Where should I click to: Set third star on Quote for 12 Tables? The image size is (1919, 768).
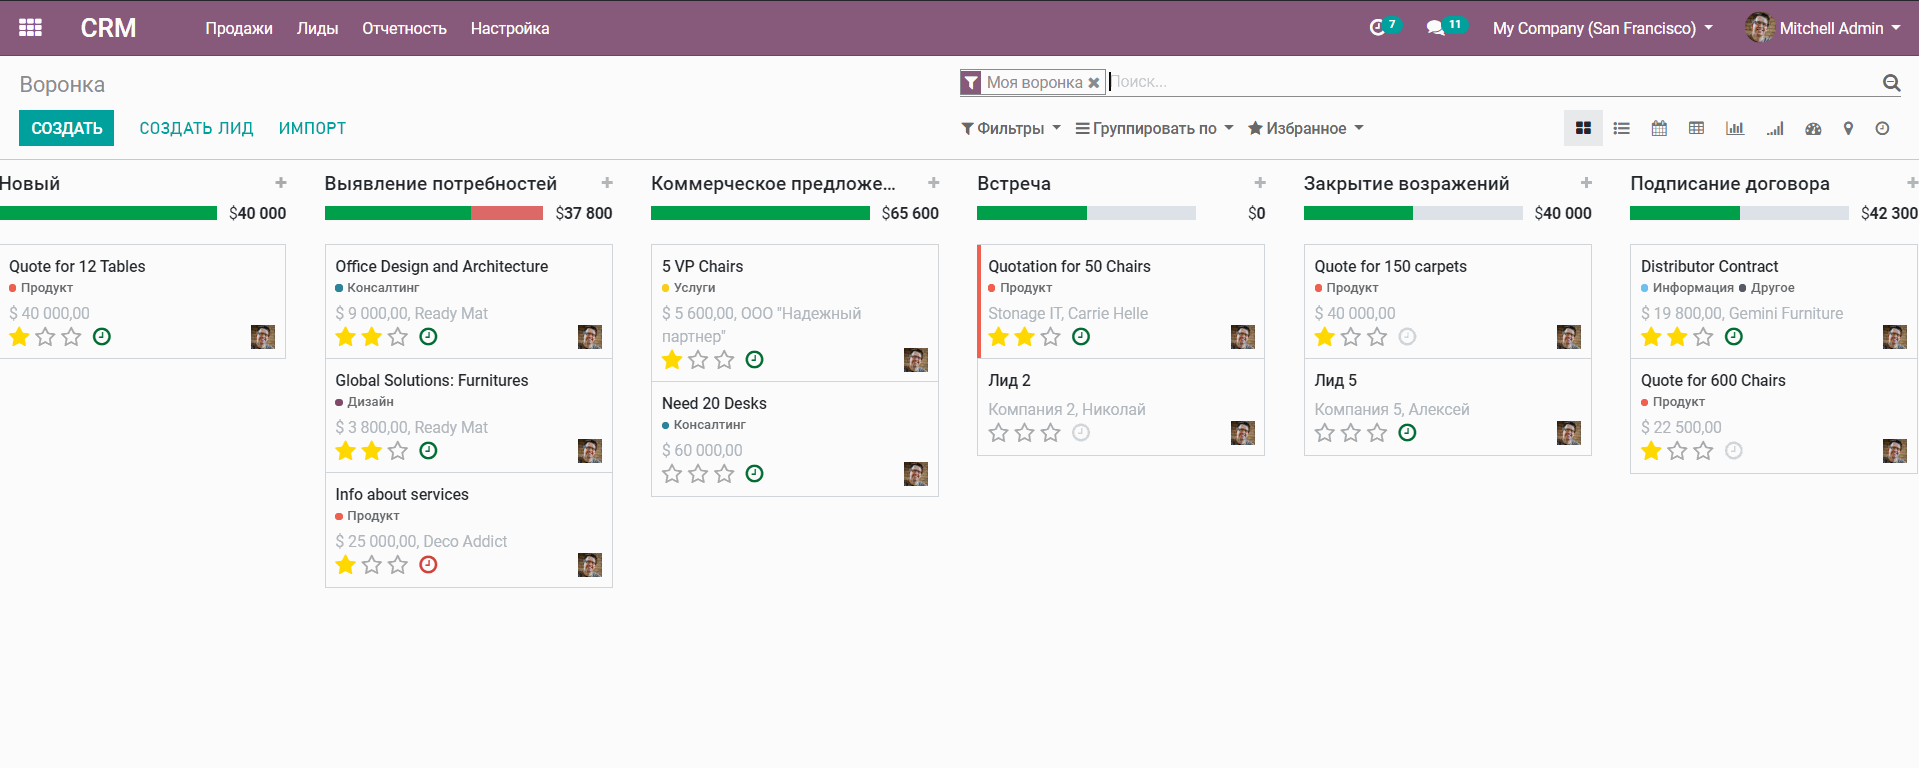tap(71, 337)
